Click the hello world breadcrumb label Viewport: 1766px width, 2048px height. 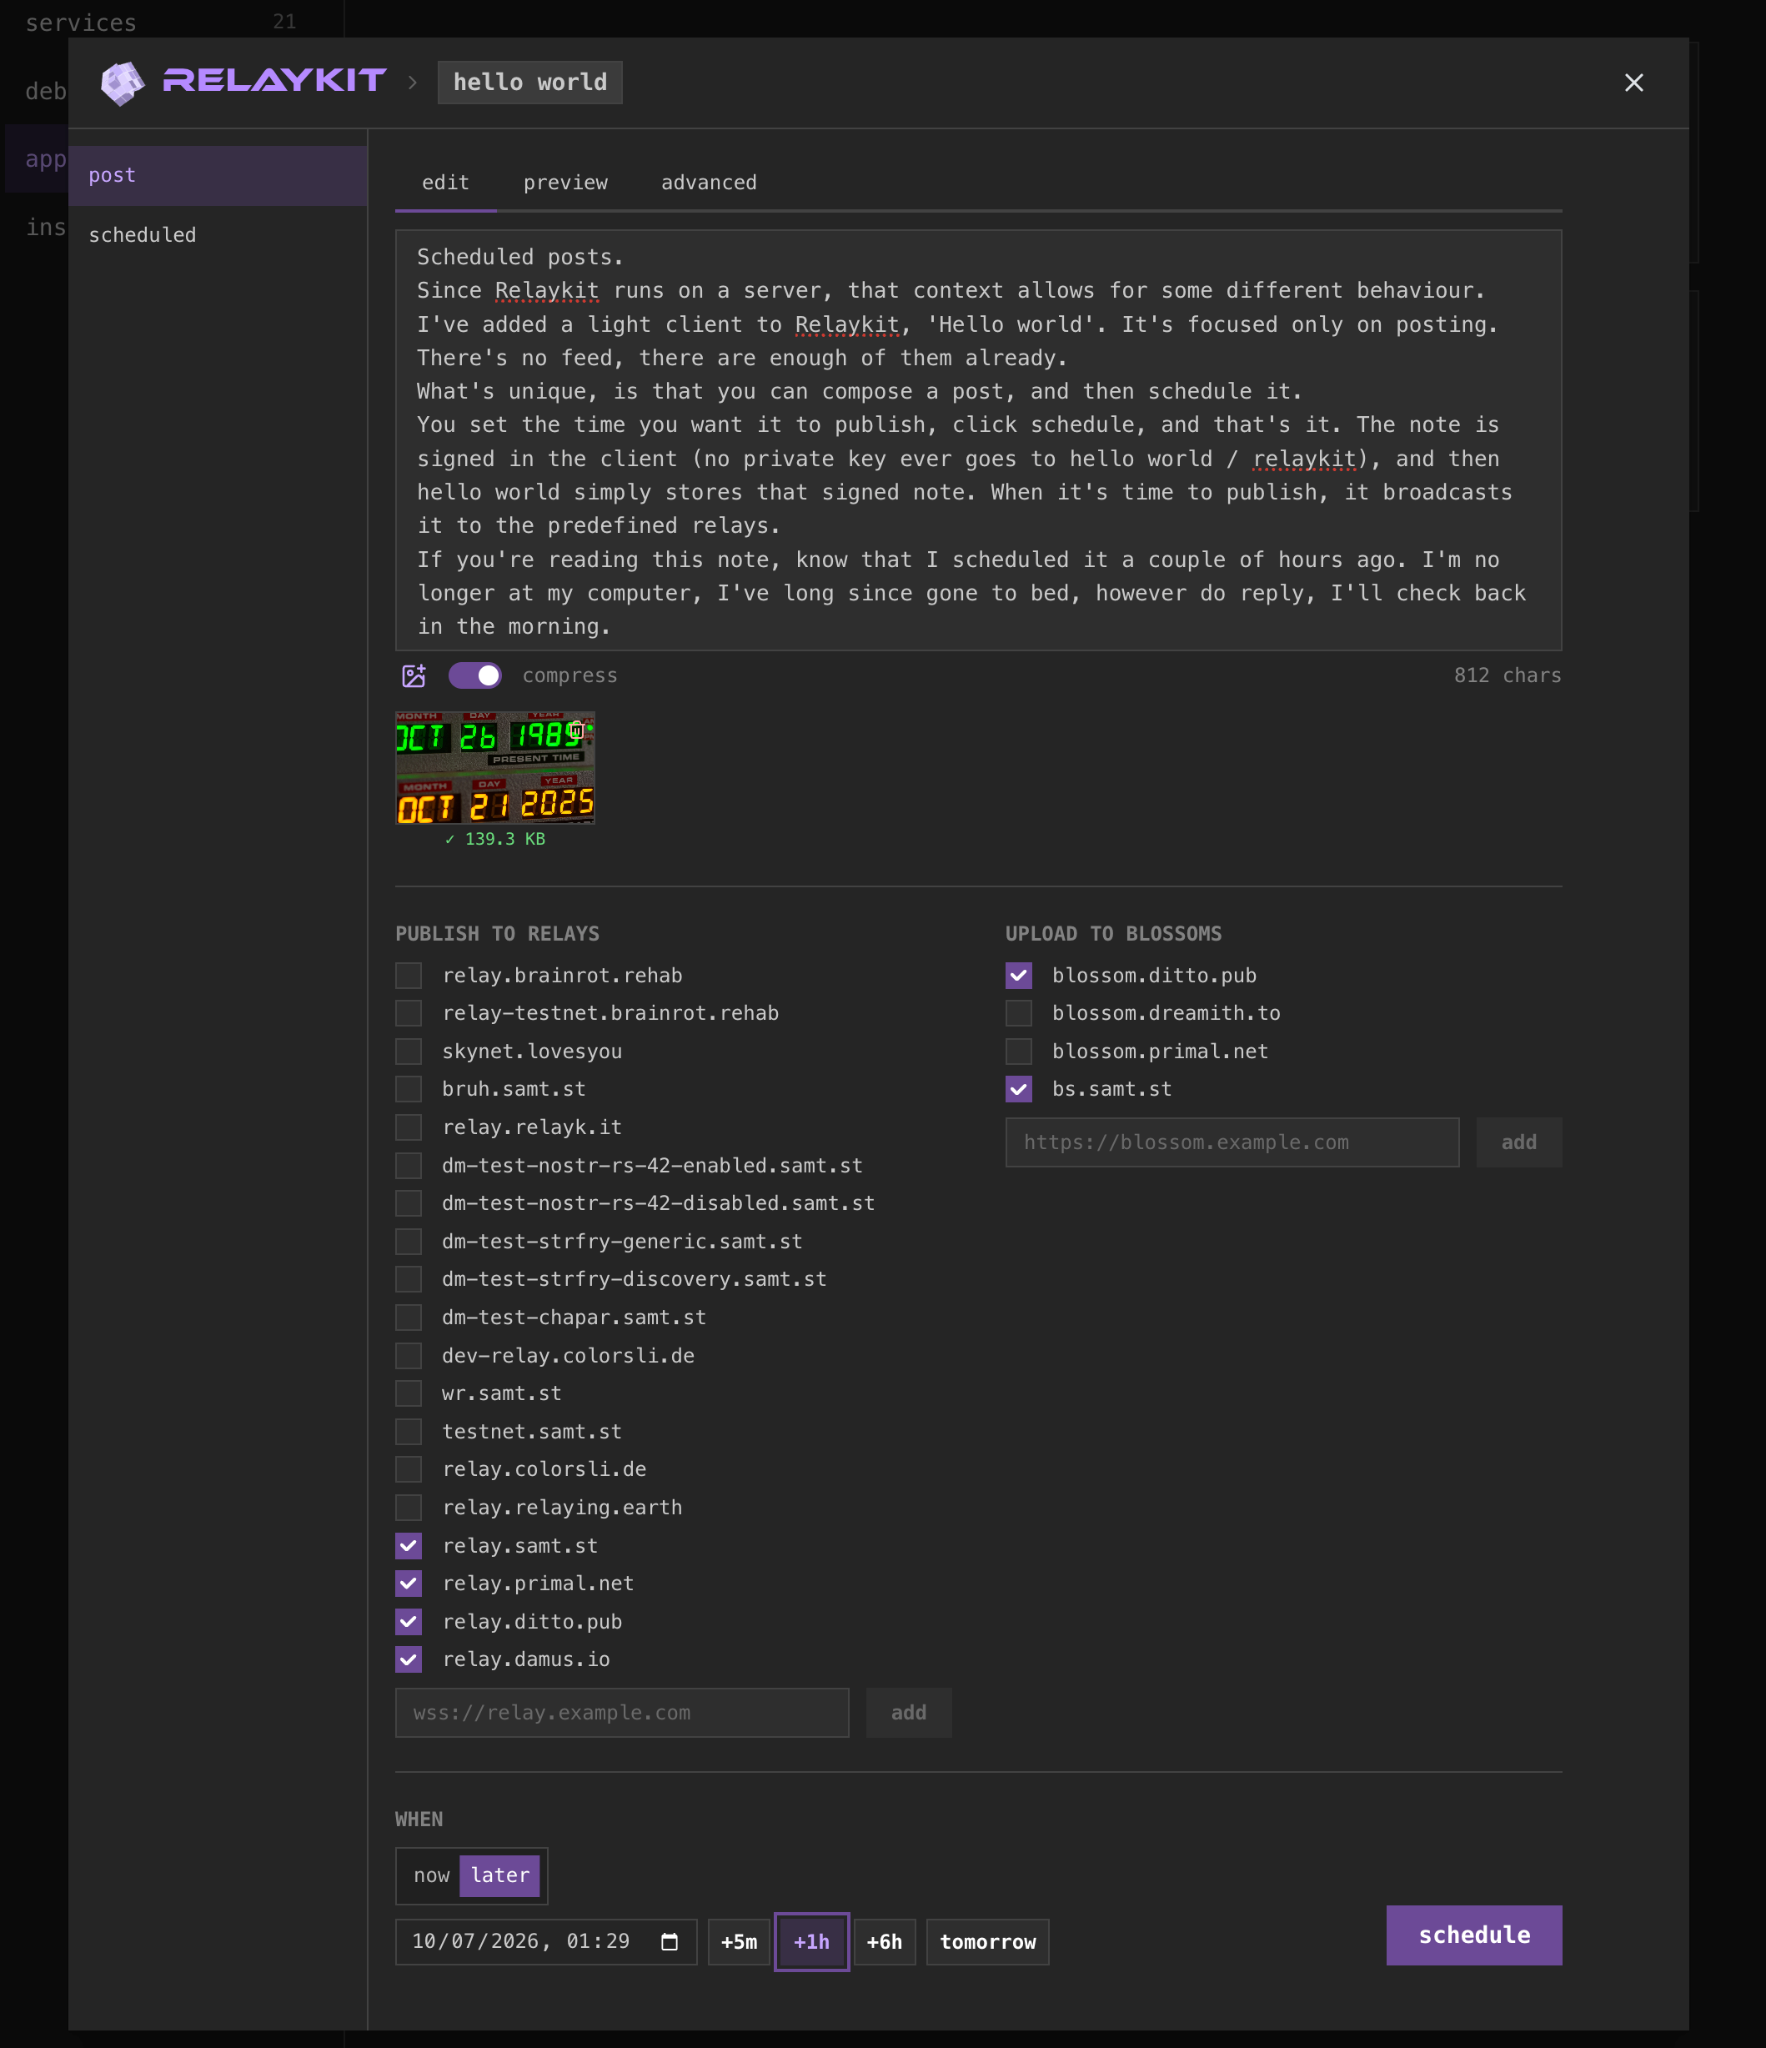pos(530,82)
